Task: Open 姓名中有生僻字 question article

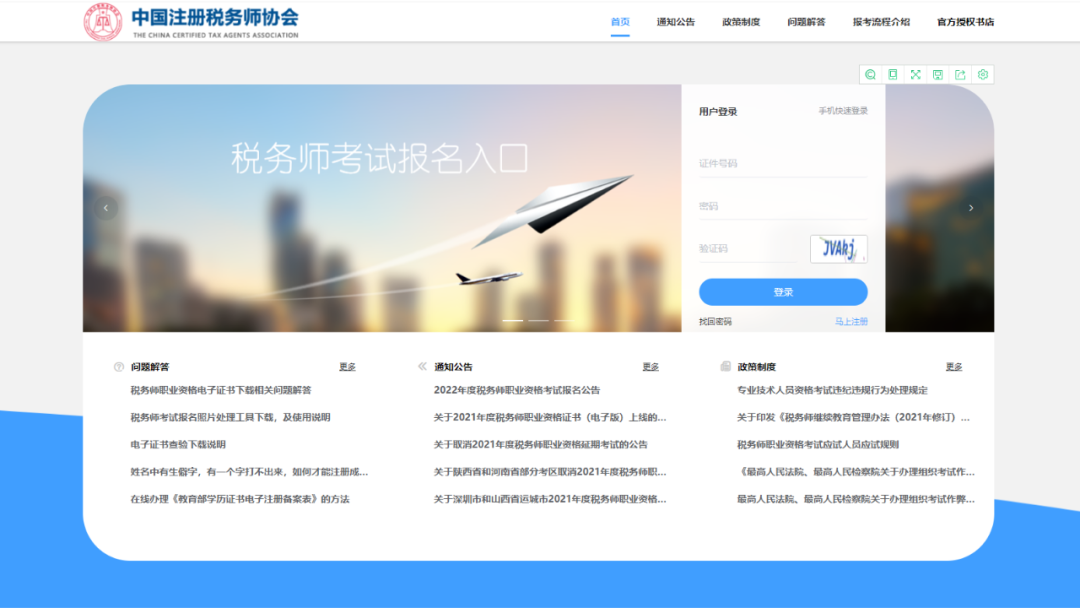Action: tap(249, 472)
